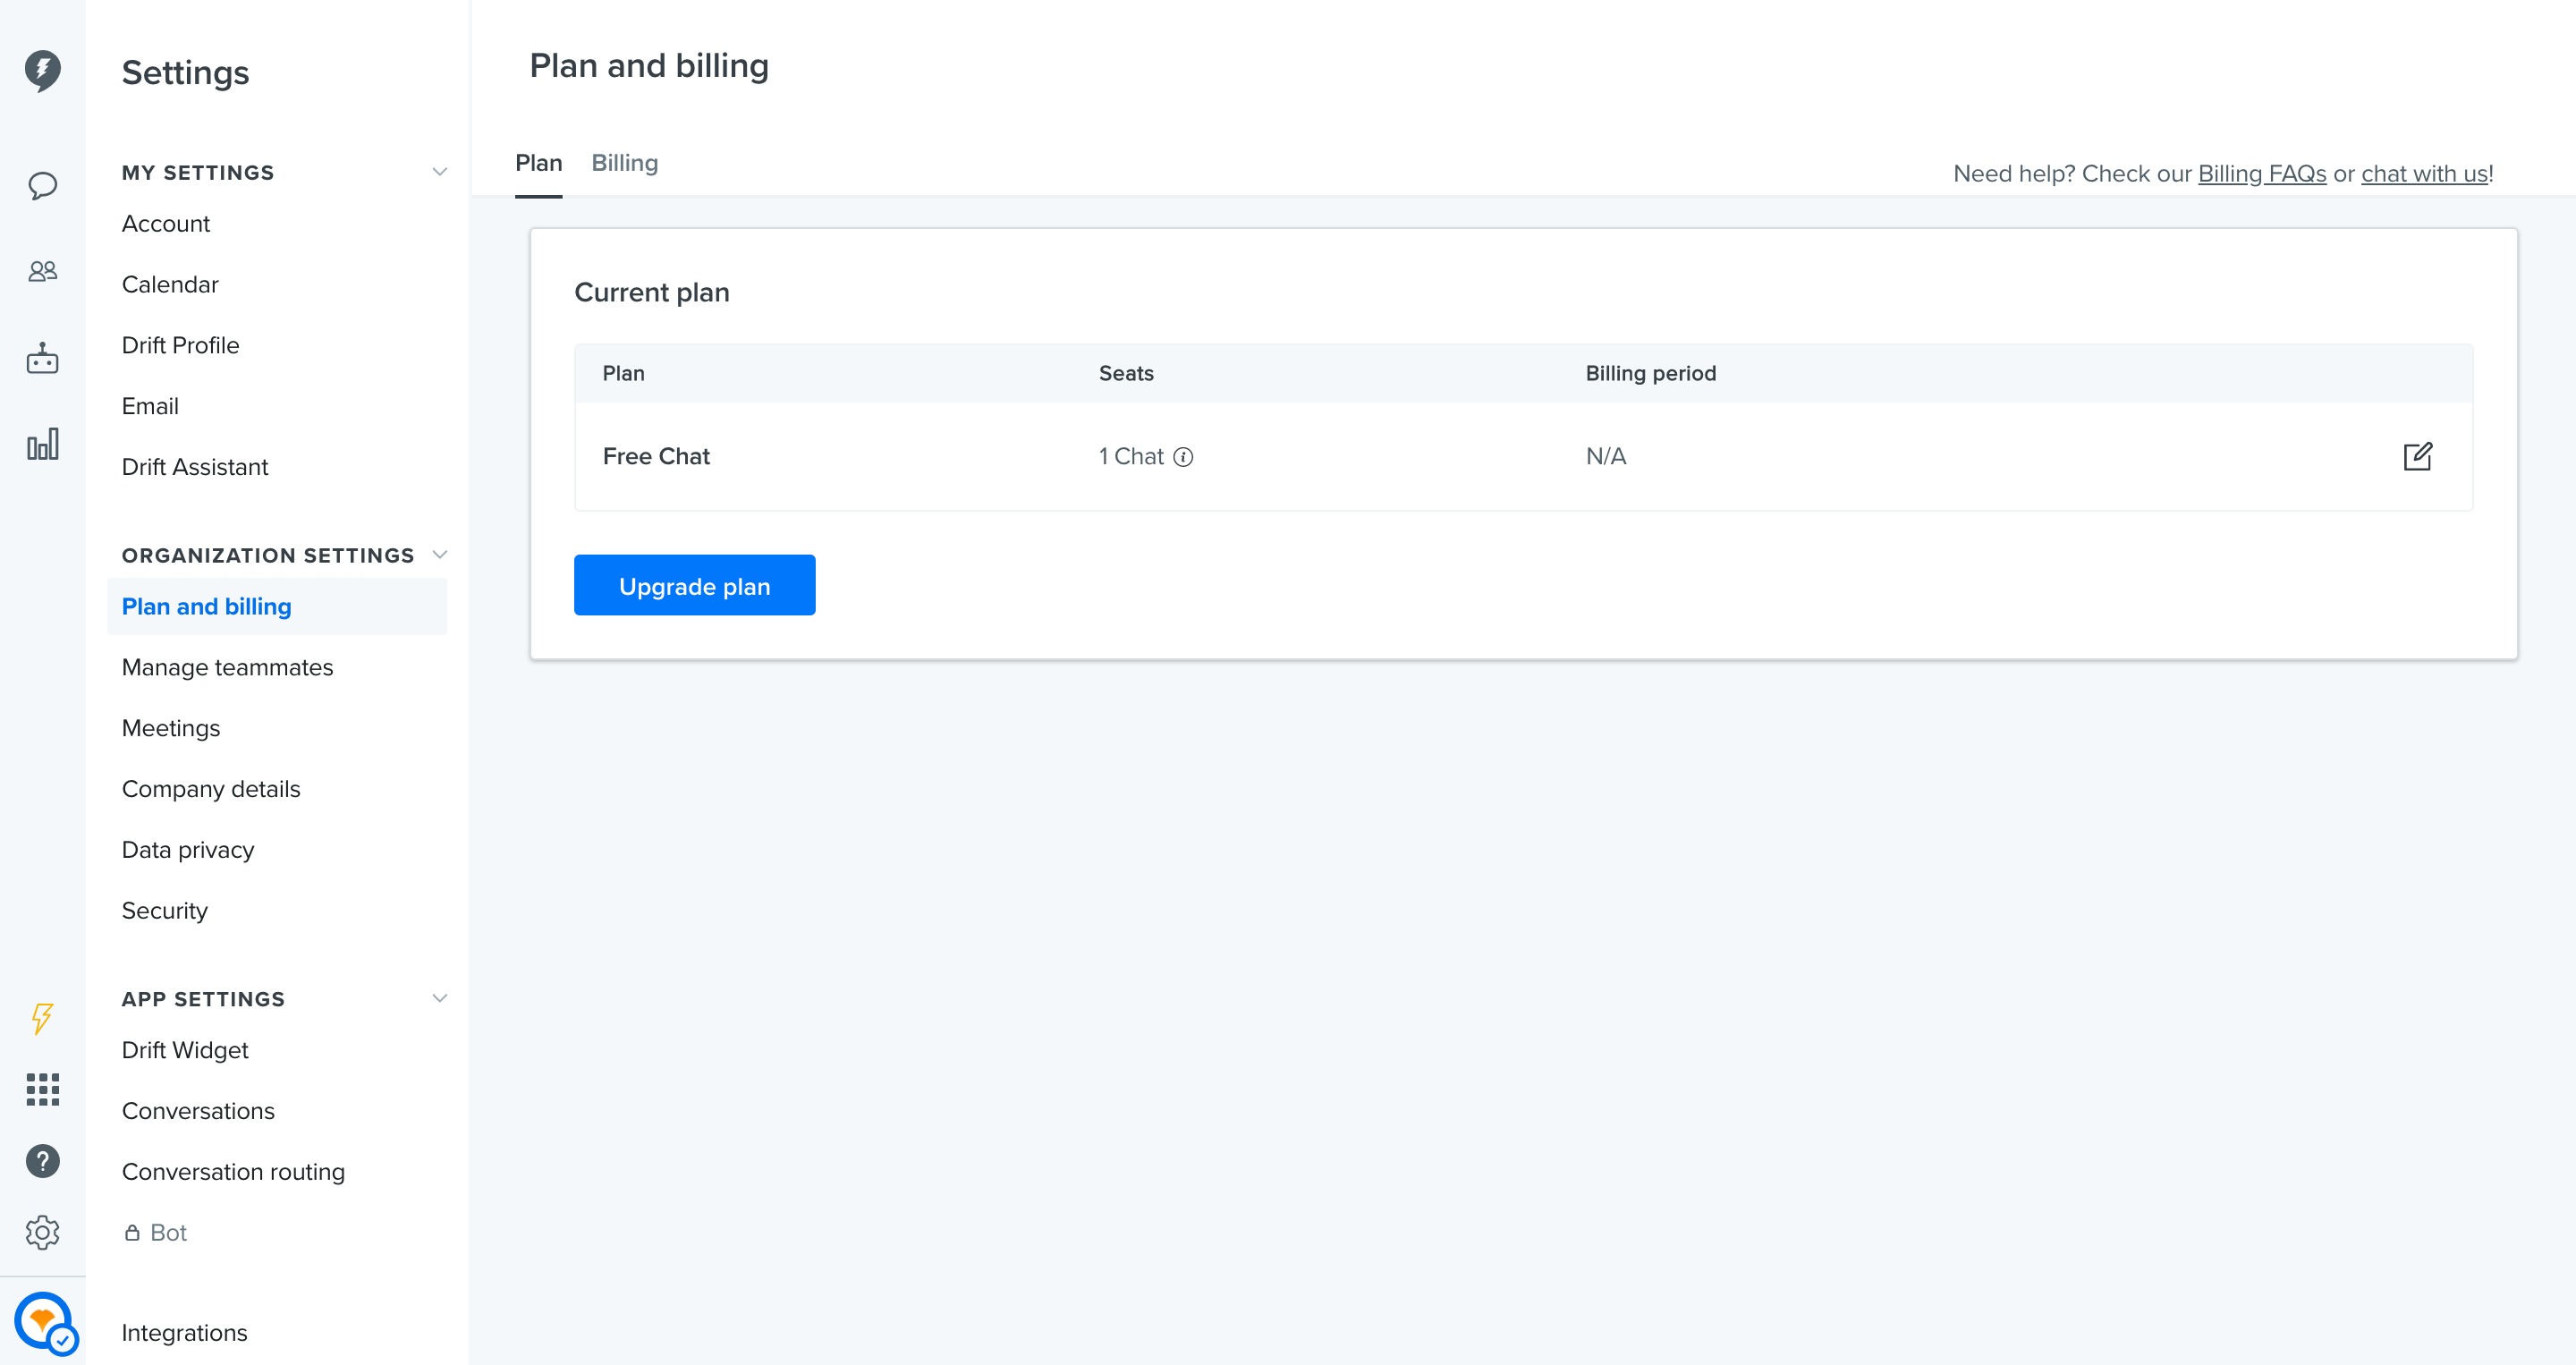Image resolution: width=2576 pixels, height=1365 pixels.
Task: Open Account settings
Action: (x=166, y=224)
